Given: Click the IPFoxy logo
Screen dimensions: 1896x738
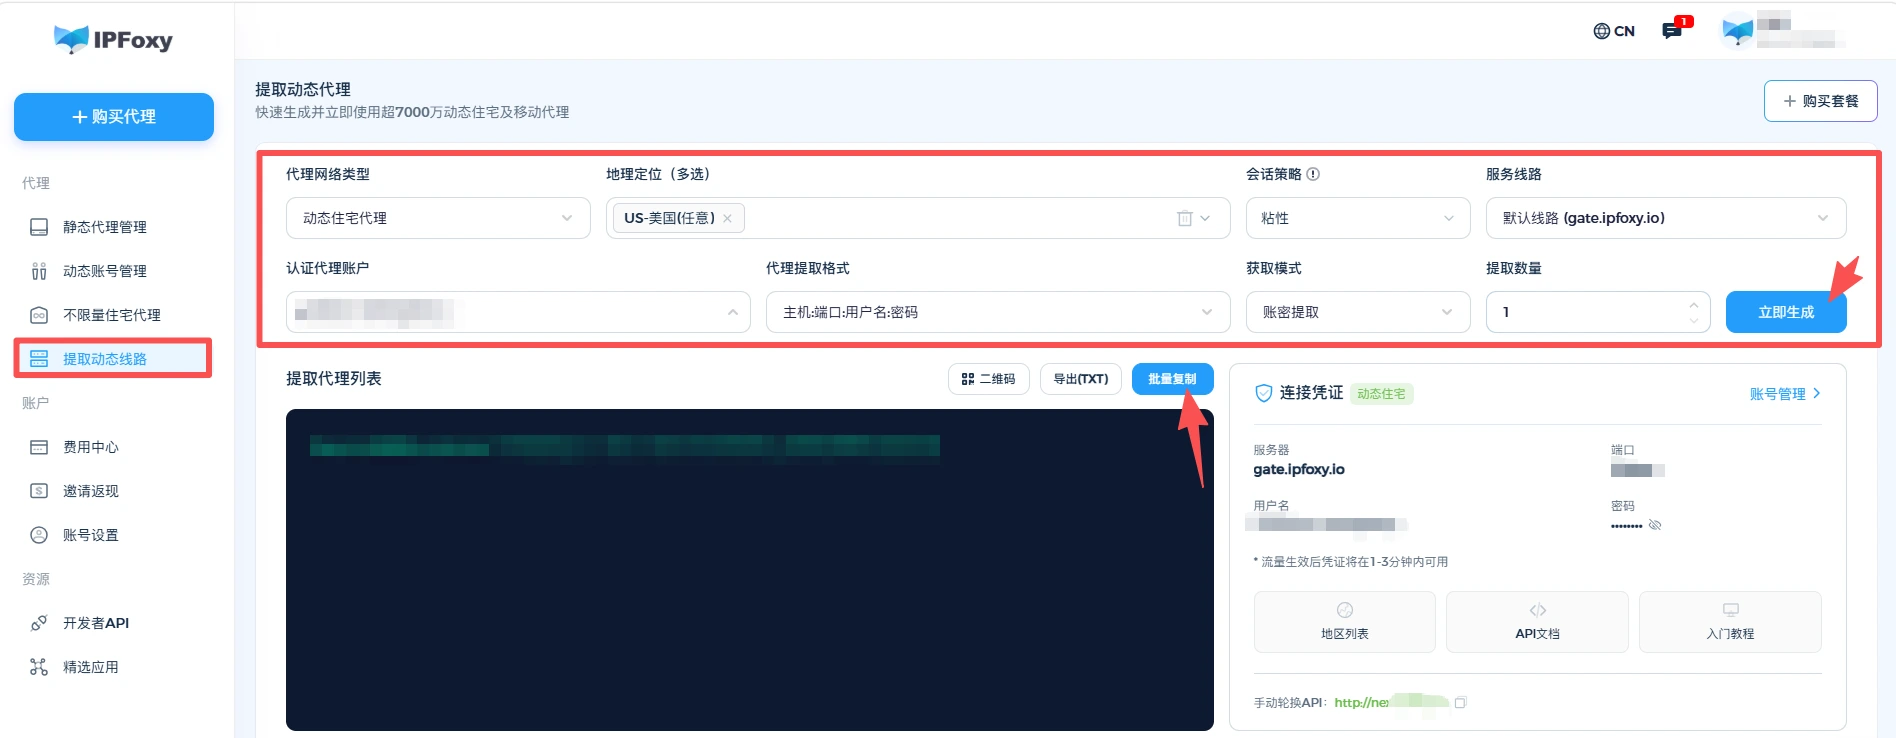Looking at the screenshot, I should click(113, 39).
